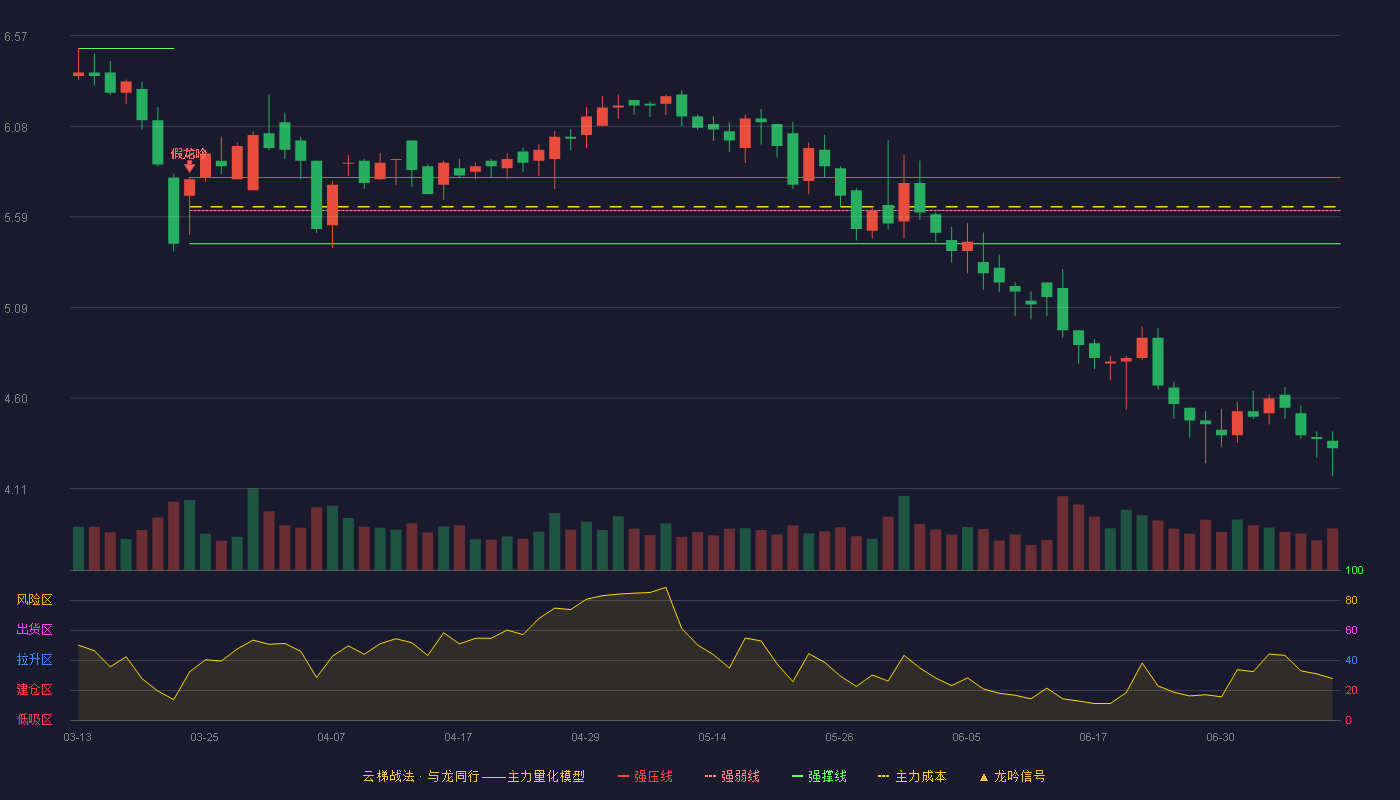Click the green support line under the candles
This screenshot has width=1400, height=800.
(764, 243)
